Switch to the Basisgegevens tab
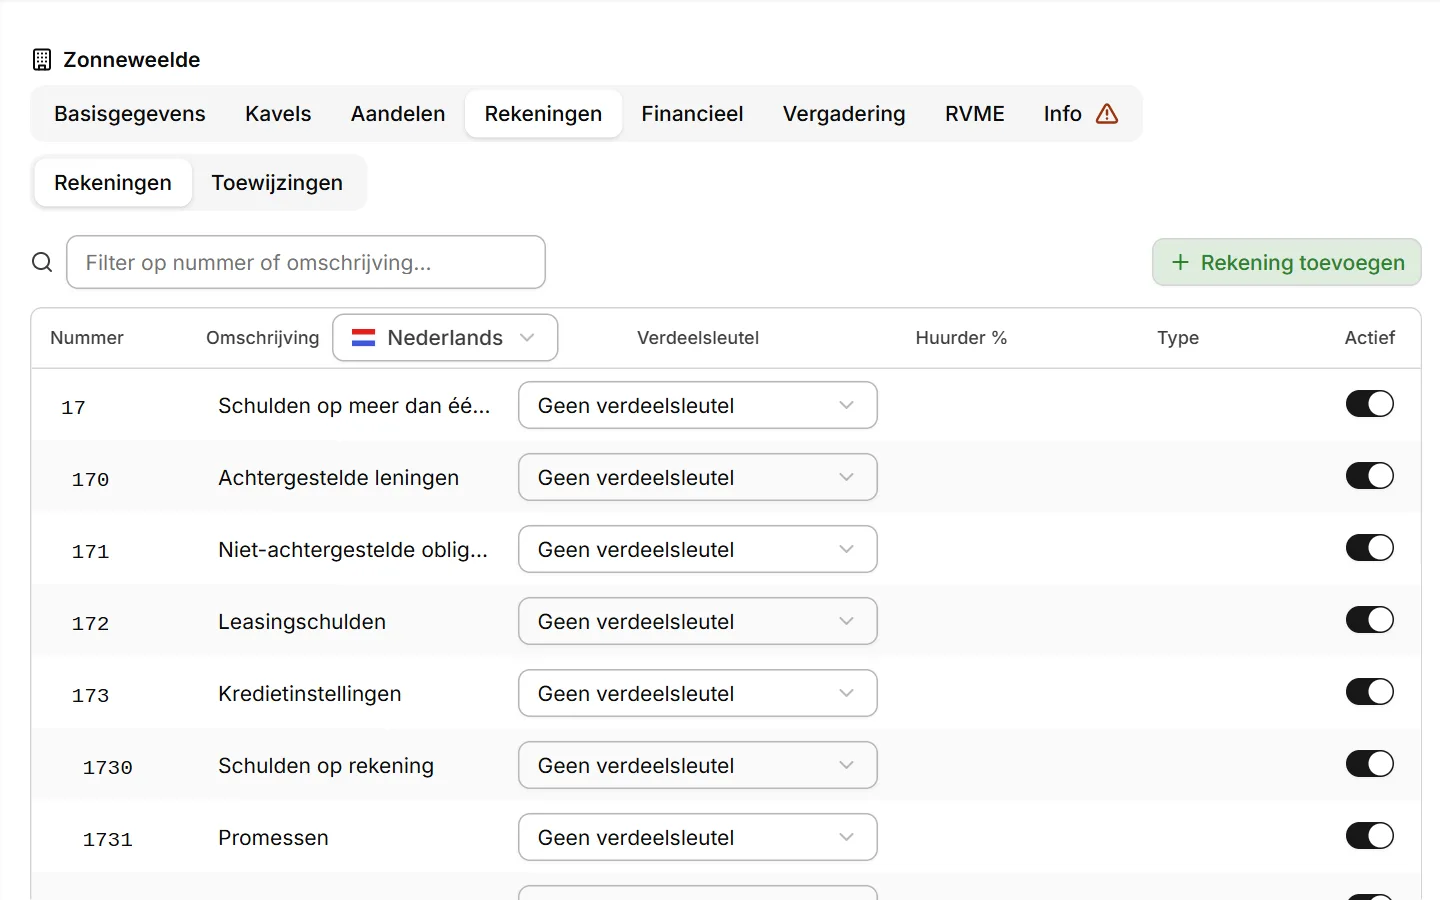Screen dimensions: 1440x900 (130, 114)
